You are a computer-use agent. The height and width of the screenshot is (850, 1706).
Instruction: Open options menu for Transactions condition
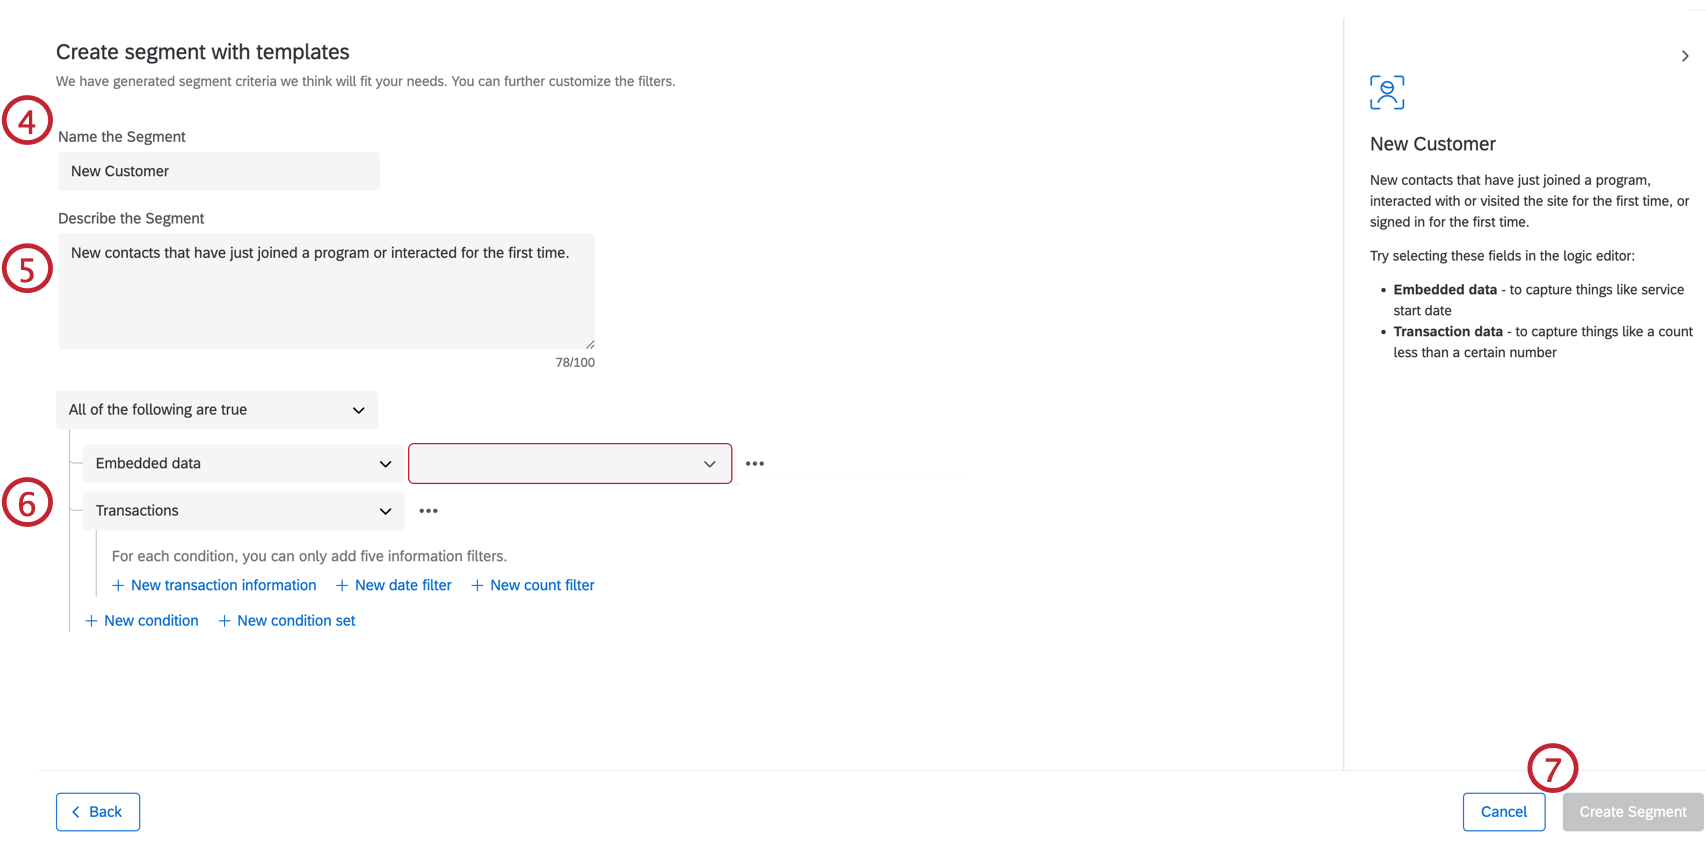429,511
